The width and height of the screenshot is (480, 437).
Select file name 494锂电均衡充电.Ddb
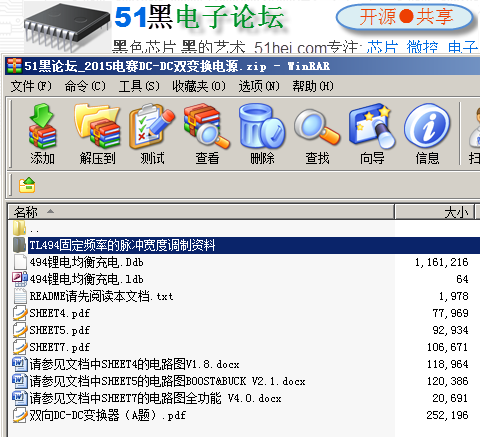coord(86,262)
